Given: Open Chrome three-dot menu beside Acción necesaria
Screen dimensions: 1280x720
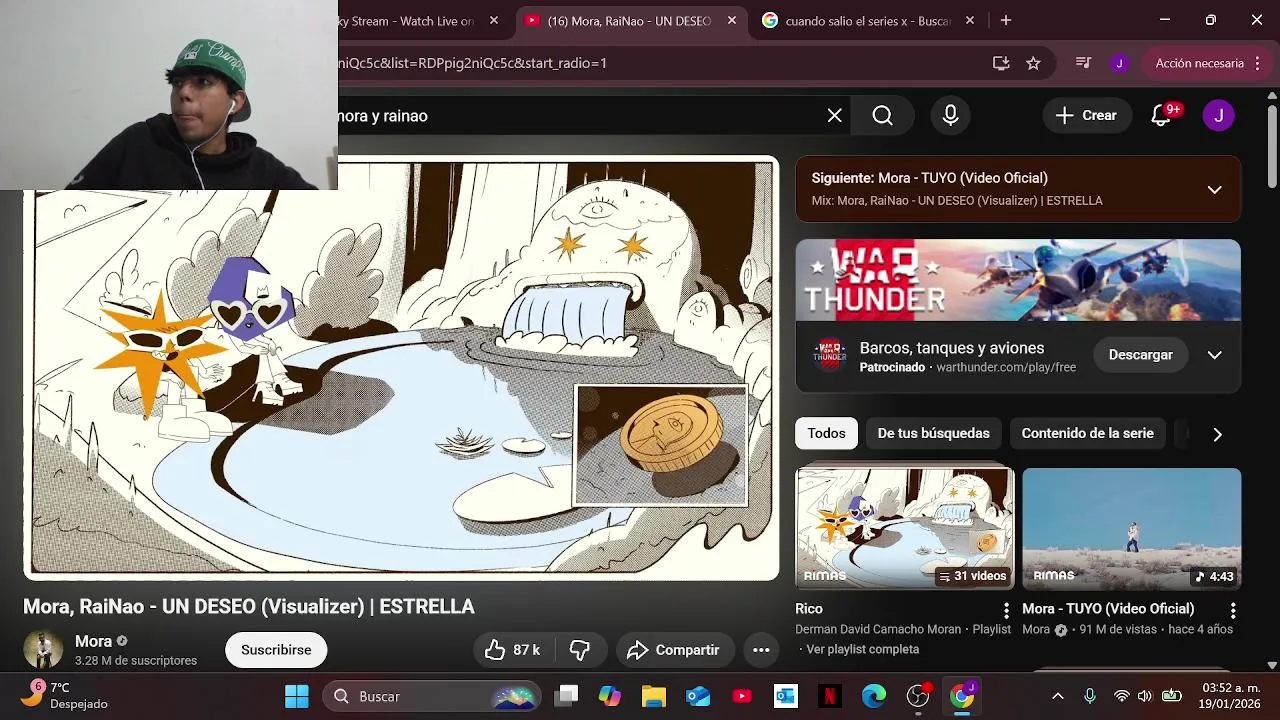Looking at the screenshot, I should click(x=1258, y=63).
